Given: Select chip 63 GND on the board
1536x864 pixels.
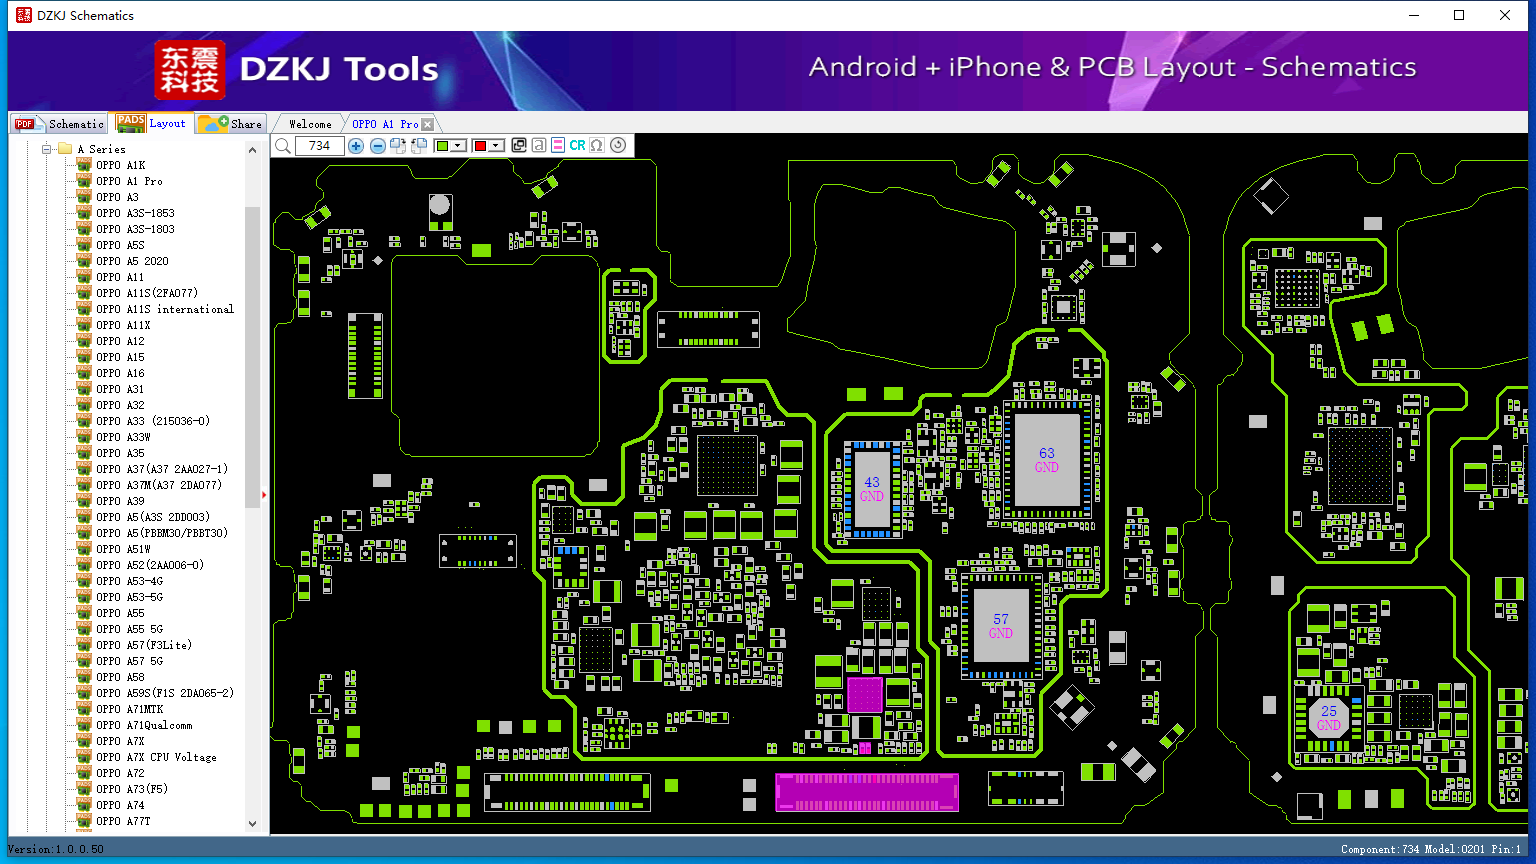Looking at the screenshot, I should coord(1047,460).
